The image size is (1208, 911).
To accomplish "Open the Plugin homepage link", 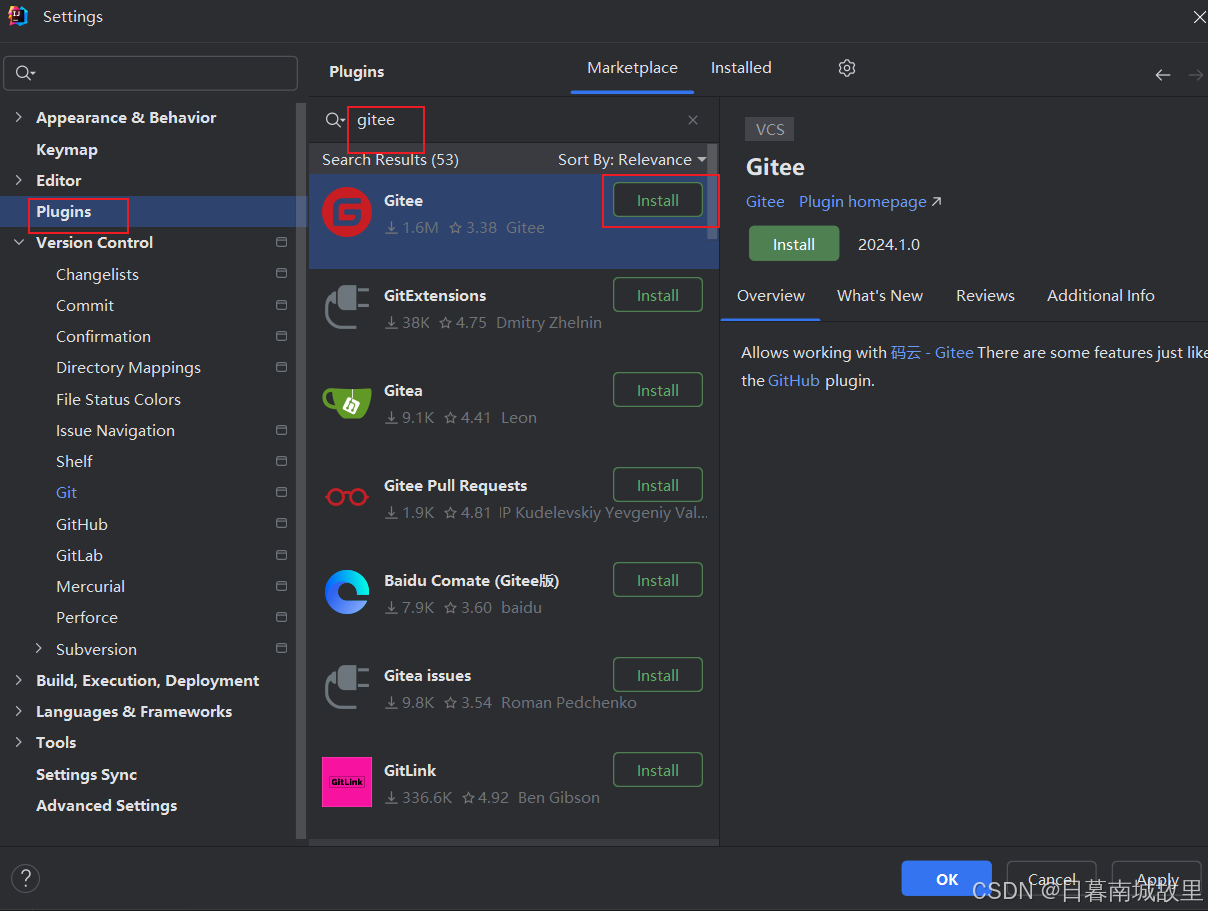I will [870, 202].
